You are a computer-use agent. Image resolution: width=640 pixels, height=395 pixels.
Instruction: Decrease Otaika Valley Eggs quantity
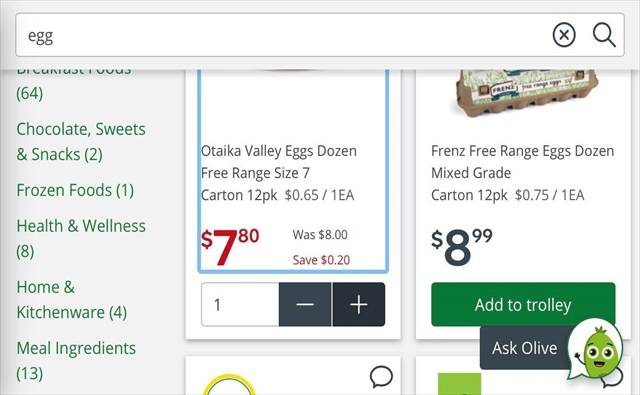coord(305,304)
